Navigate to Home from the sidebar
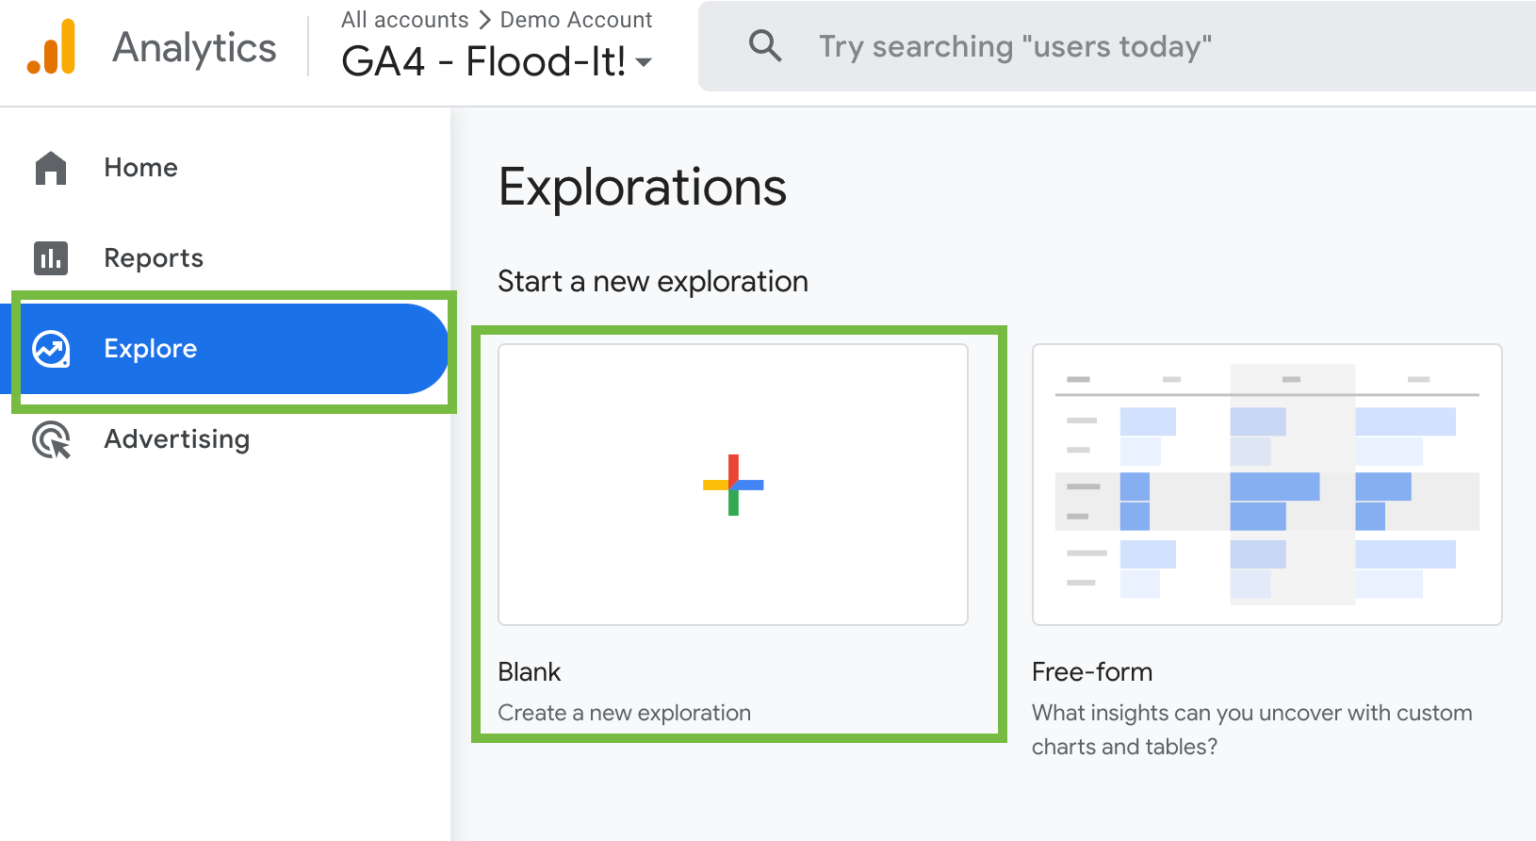 [x=140, y=168]
